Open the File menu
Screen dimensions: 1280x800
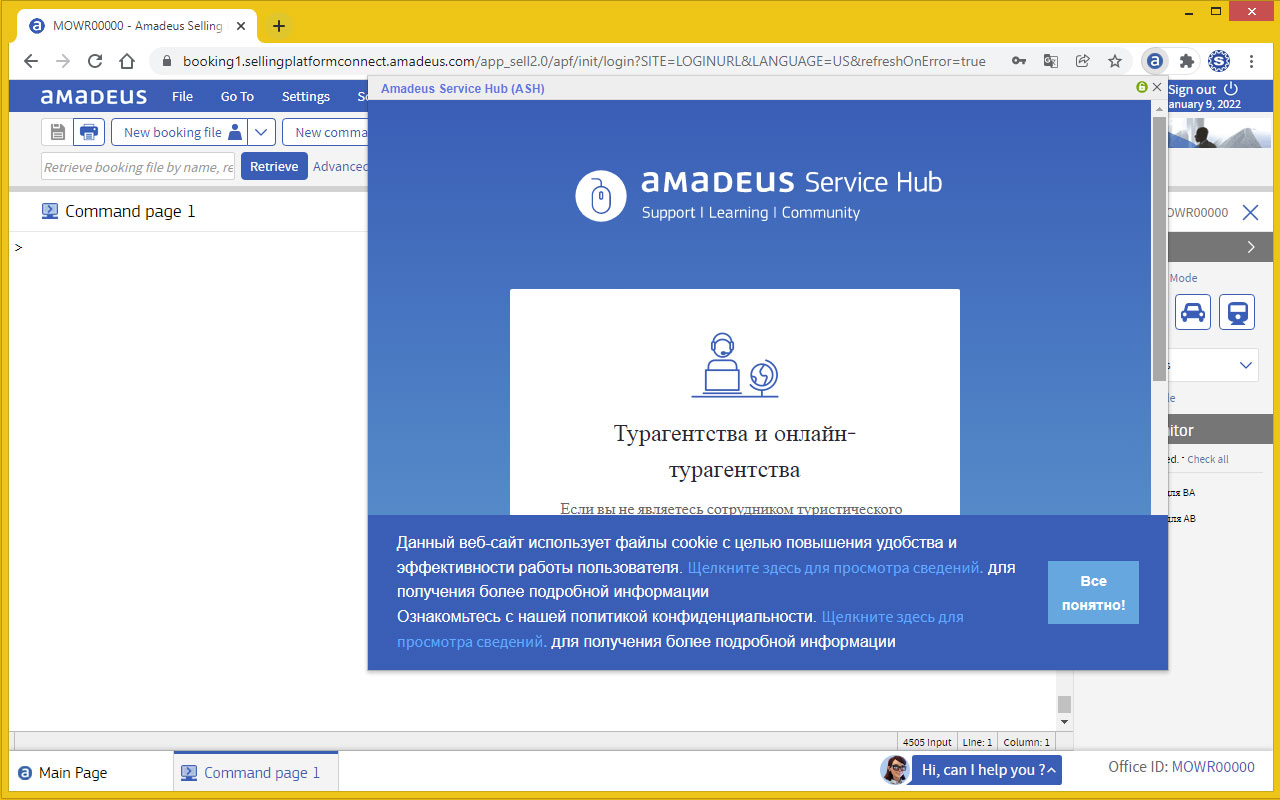[182, 97]
